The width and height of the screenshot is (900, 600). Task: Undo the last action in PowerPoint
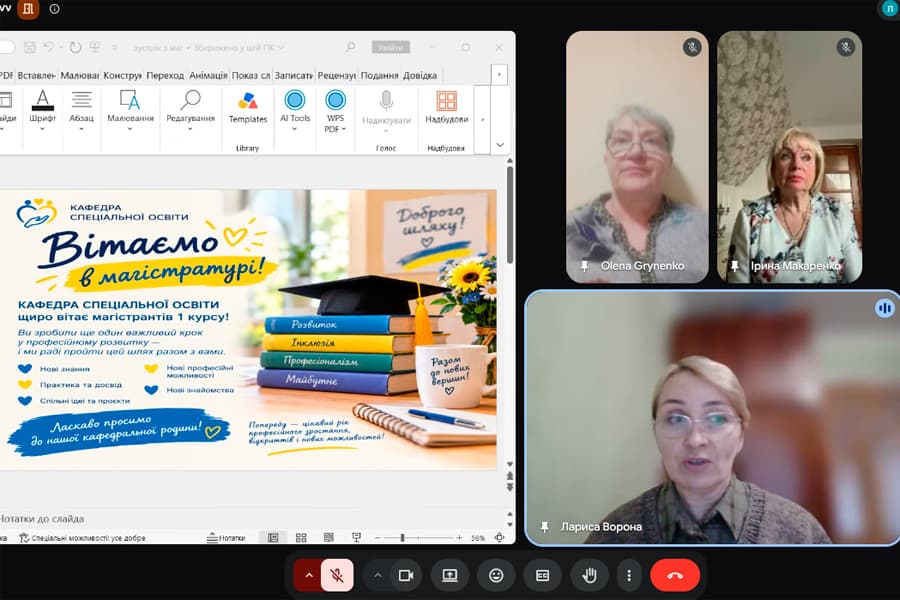click(49, 47)
